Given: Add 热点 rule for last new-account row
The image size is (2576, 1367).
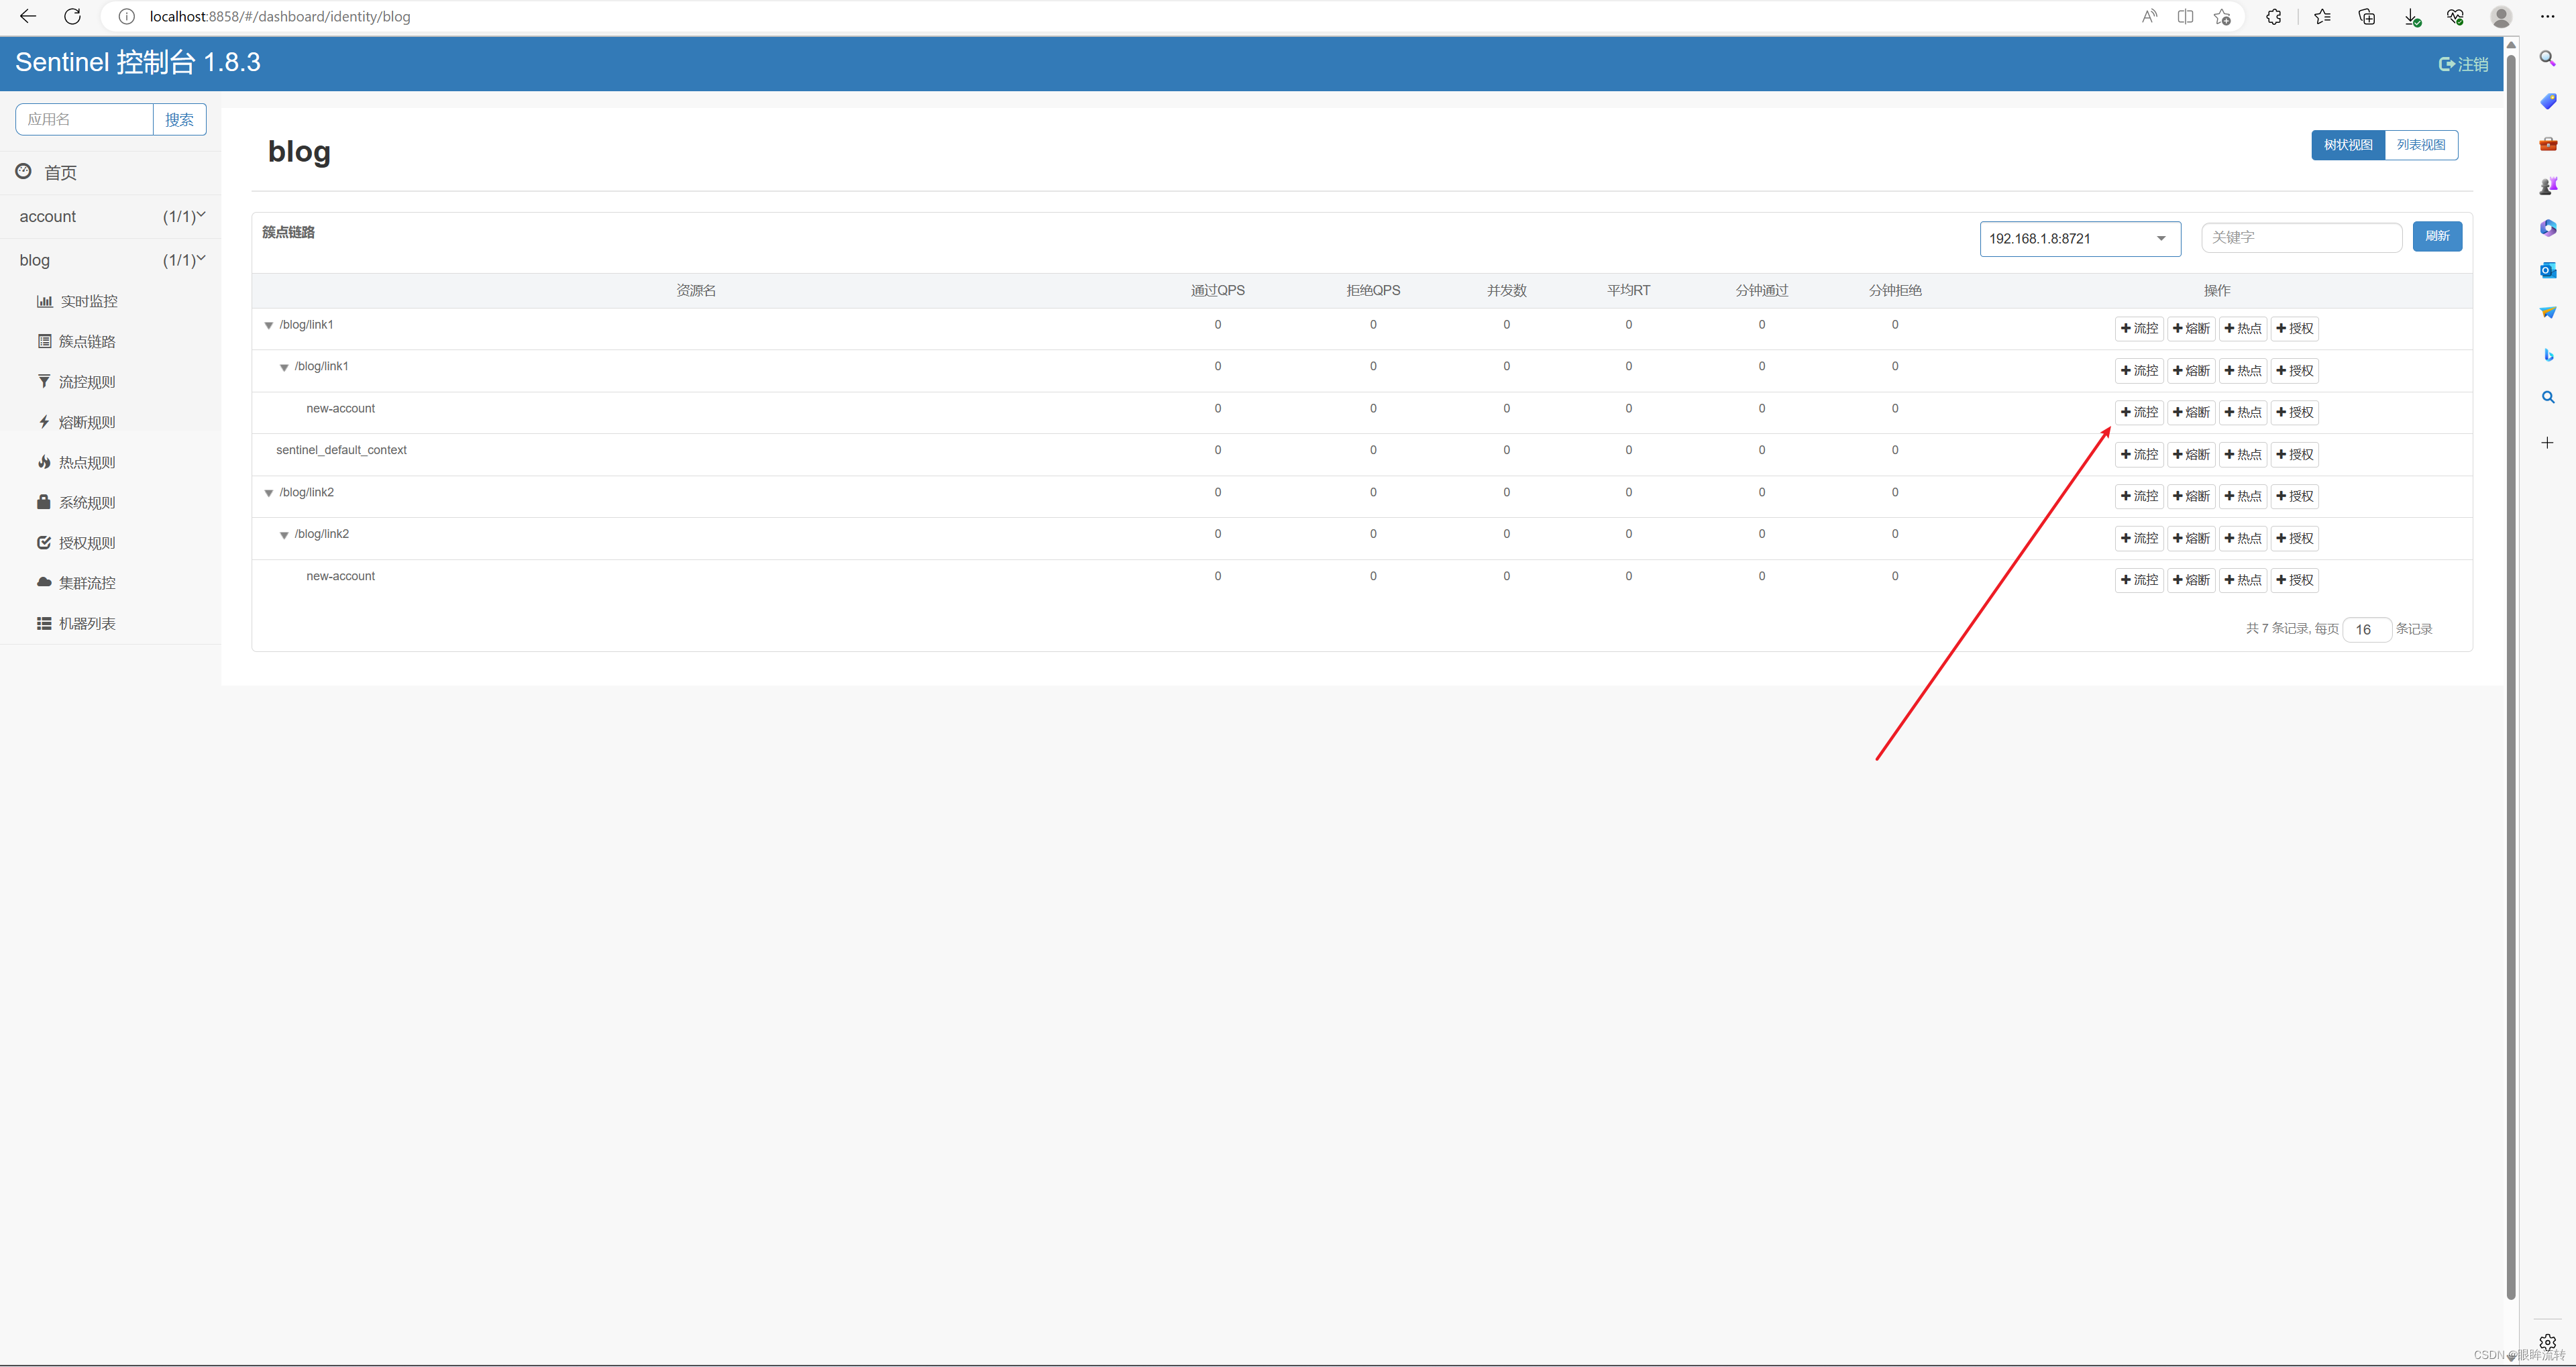Looking at the screenshot, I should click(2243, 580).
